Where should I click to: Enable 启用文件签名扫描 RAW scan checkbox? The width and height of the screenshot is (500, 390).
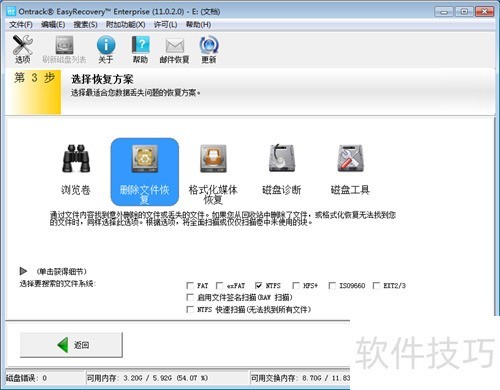click(190, 297)
